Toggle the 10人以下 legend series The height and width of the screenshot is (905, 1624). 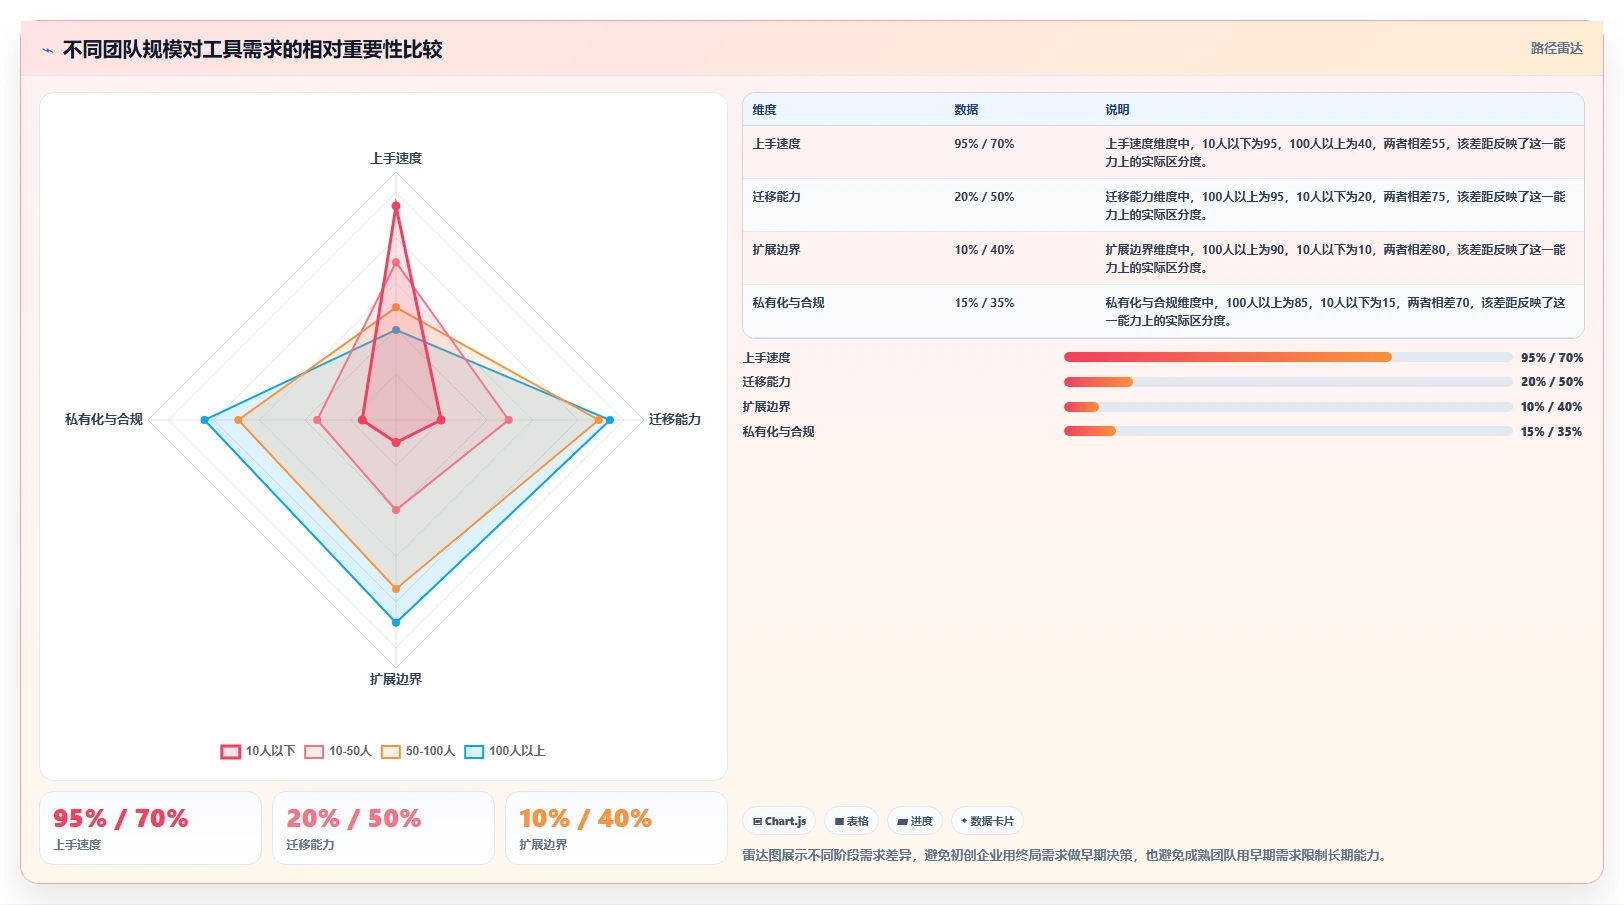[258, 751]
